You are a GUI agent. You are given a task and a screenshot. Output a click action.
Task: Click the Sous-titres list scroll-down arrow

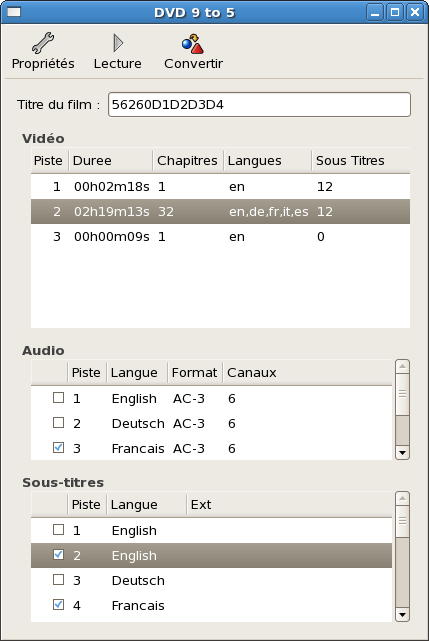click(402, 614)
